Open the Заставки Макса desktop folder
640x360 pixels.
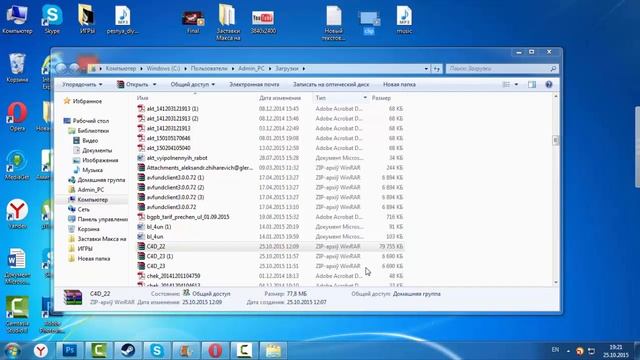(x=228, y=22)
